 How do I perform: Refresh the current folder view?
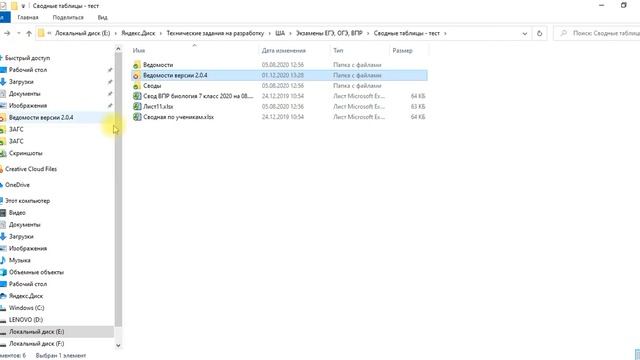tap(539, 33)
